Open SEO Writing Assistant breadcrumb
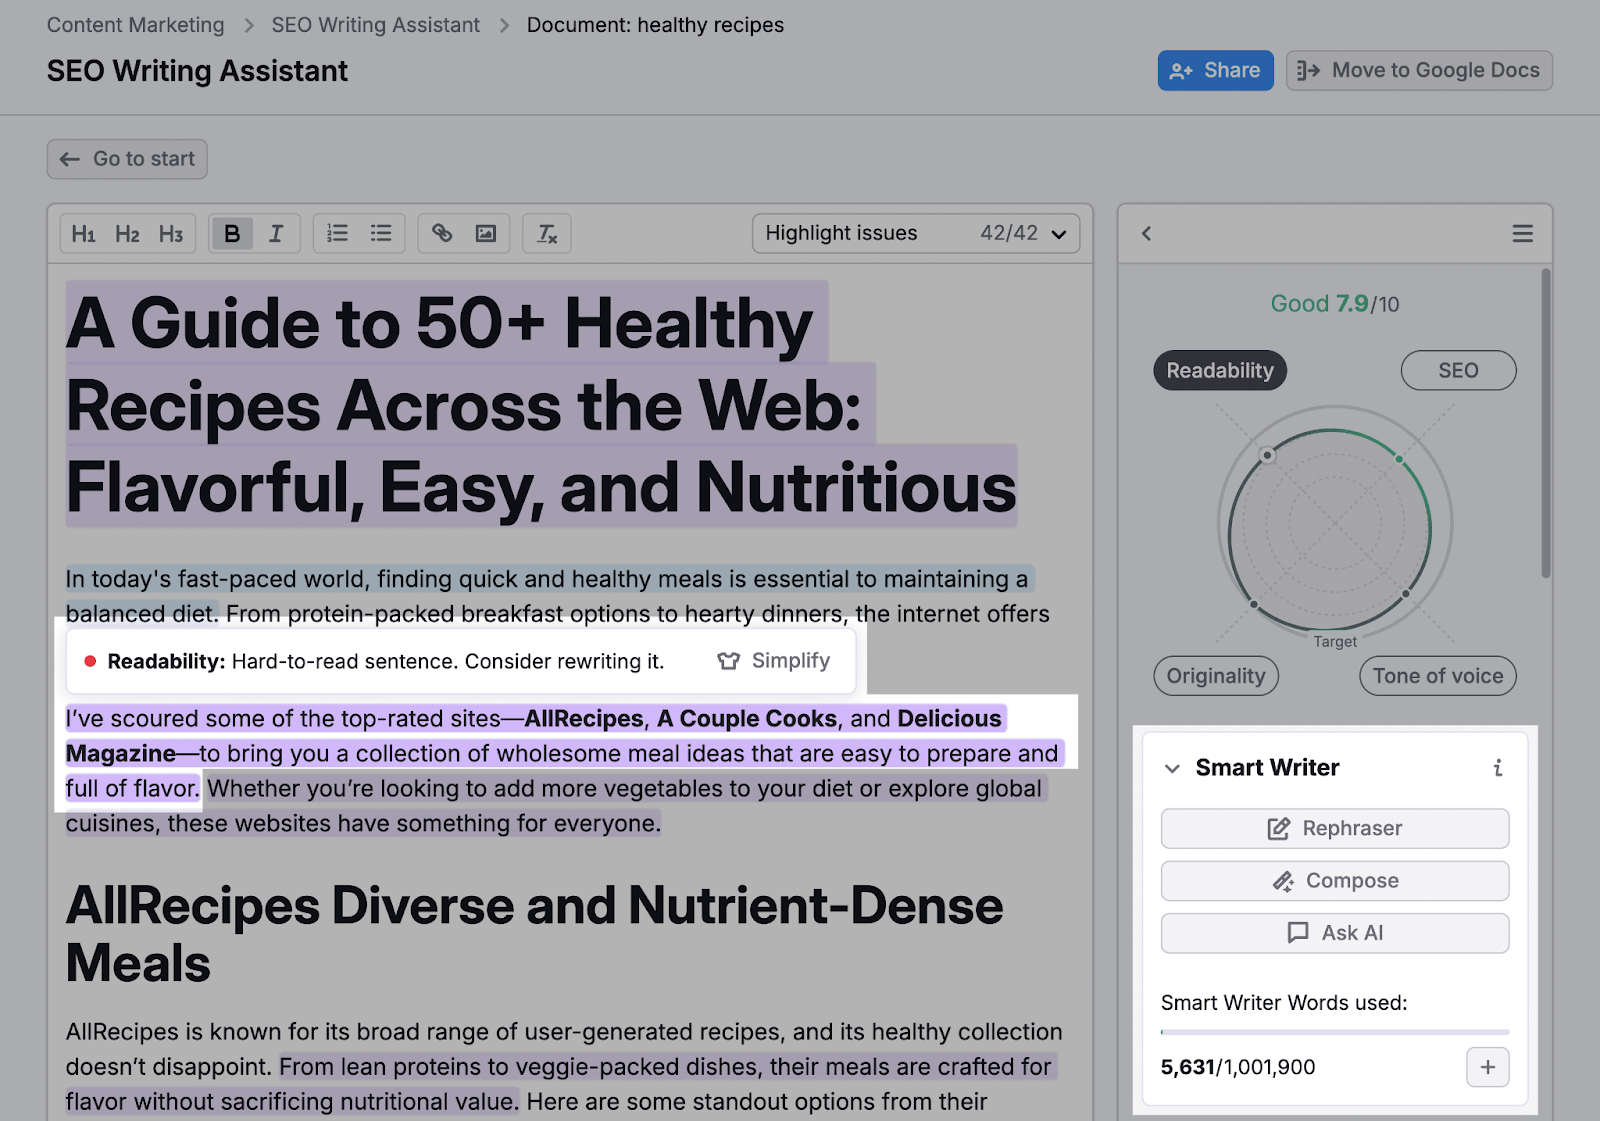1600x1121 pixels. (375, 24)
